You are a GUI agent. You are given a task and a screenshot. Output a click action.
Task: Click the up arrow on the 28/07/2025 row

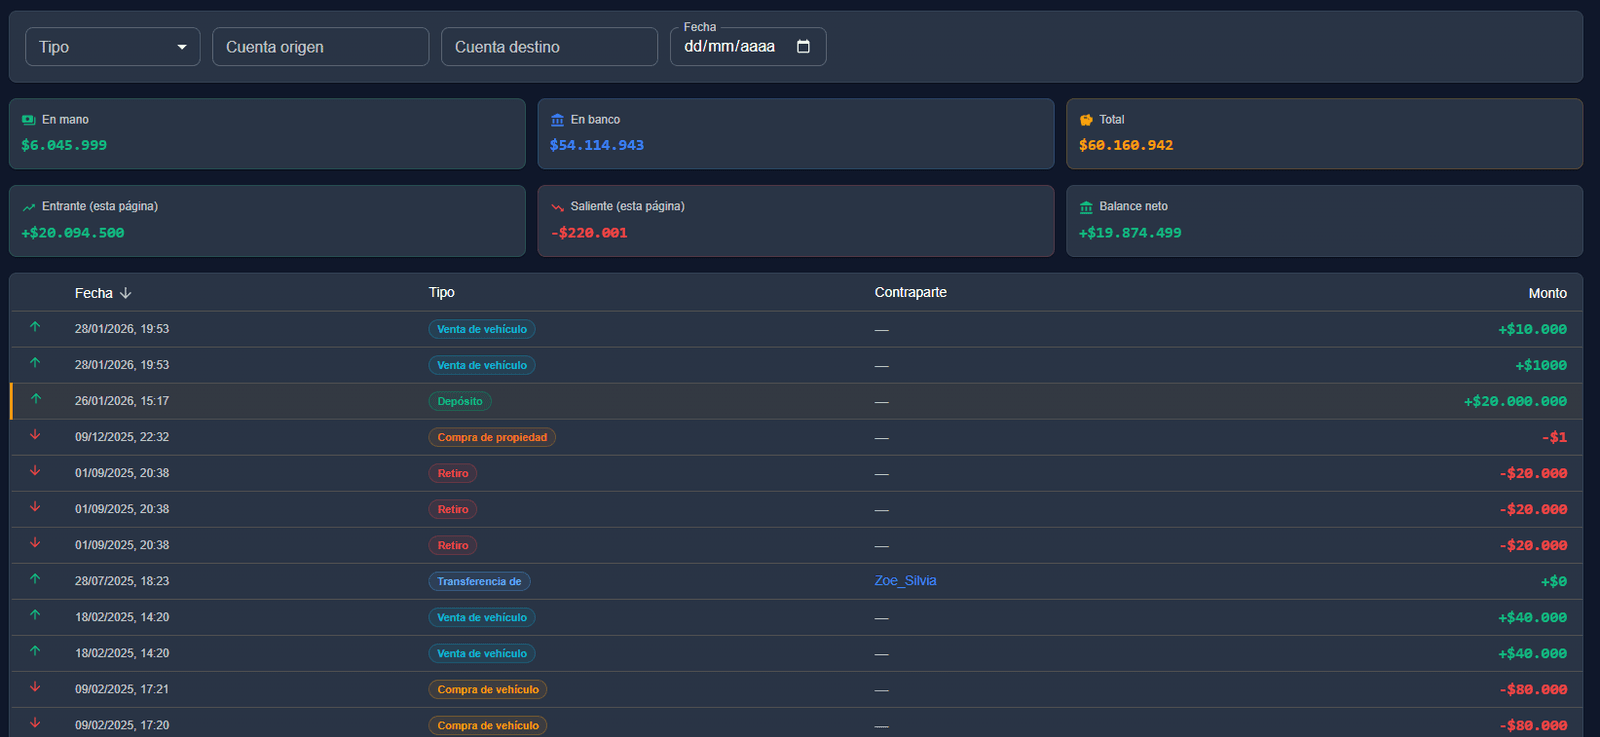coord(35,579)
